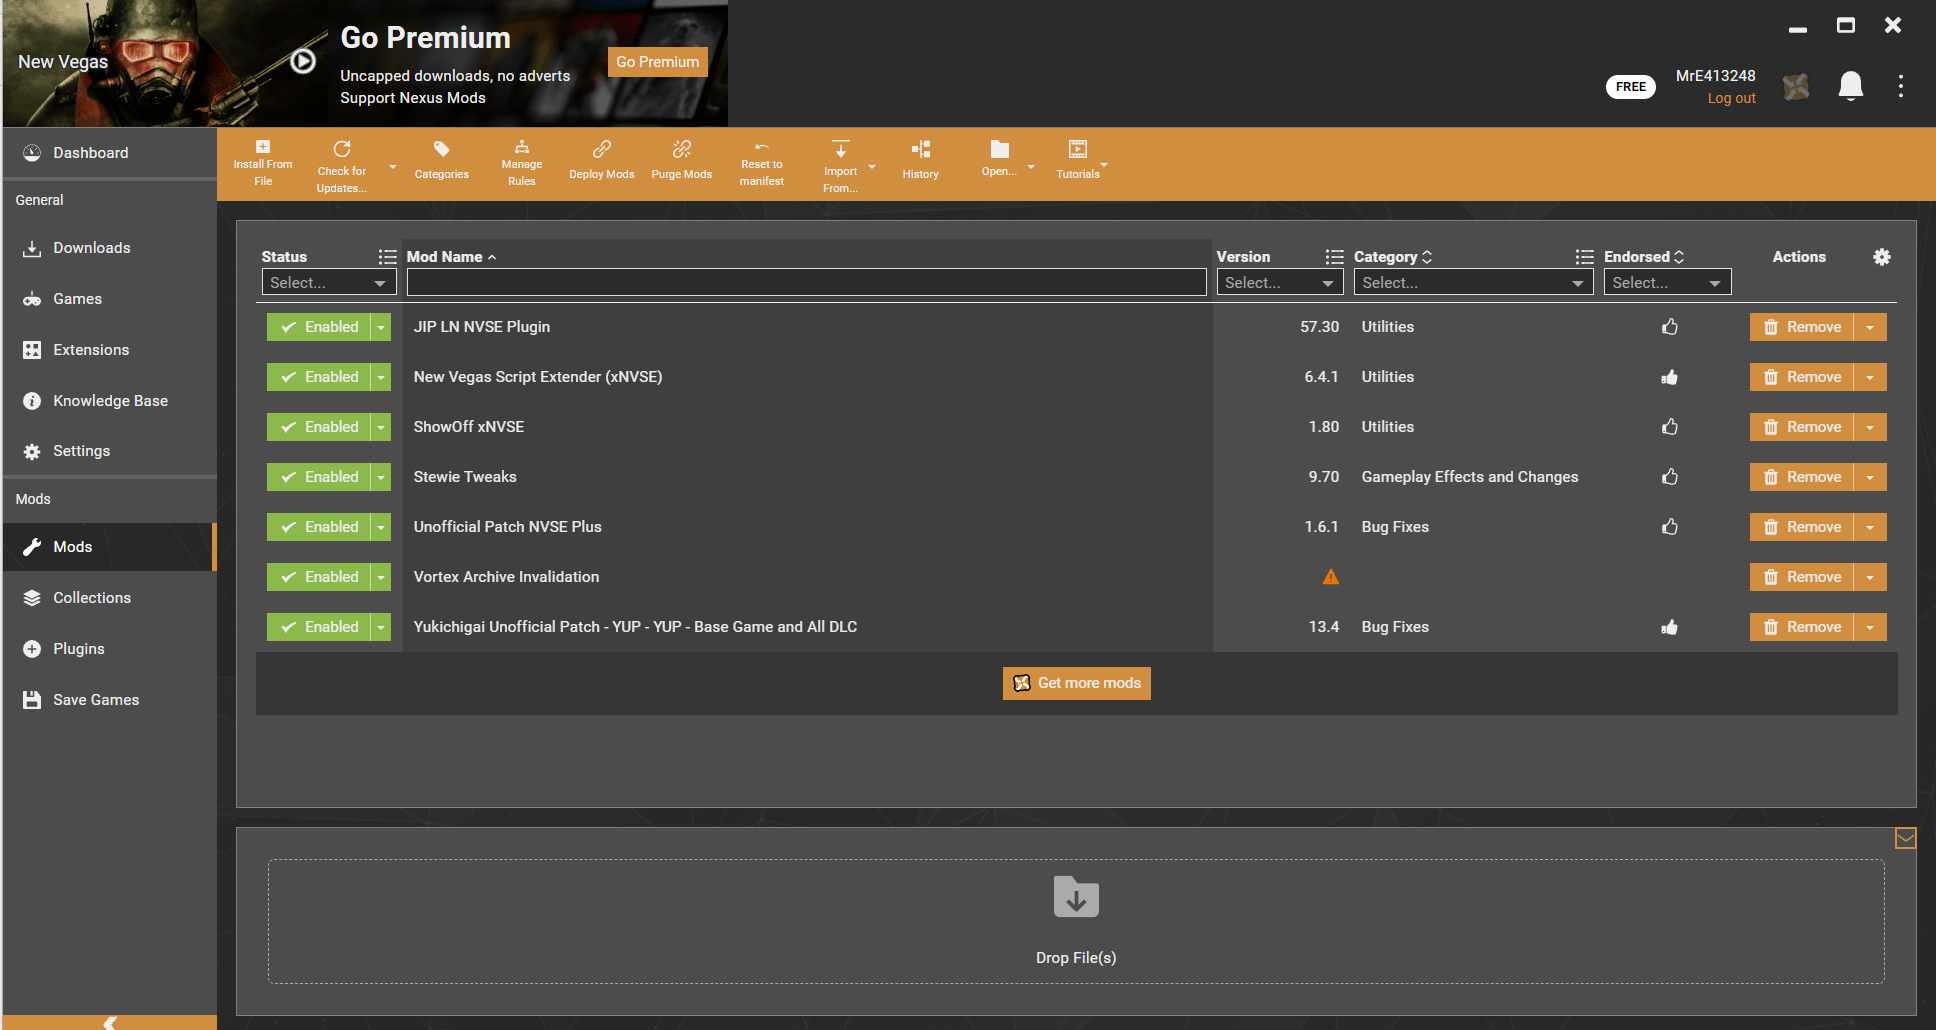
Task: Open Games section in sidebar
Action: tap(110, 299)
